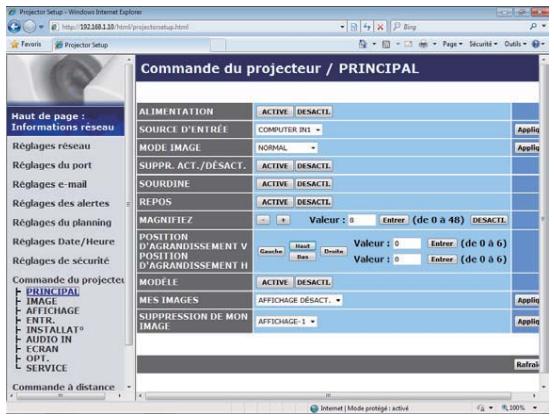This screenshot has height=418, width=554.
Task: Open Commande à distance link
Action: (63, 387)
